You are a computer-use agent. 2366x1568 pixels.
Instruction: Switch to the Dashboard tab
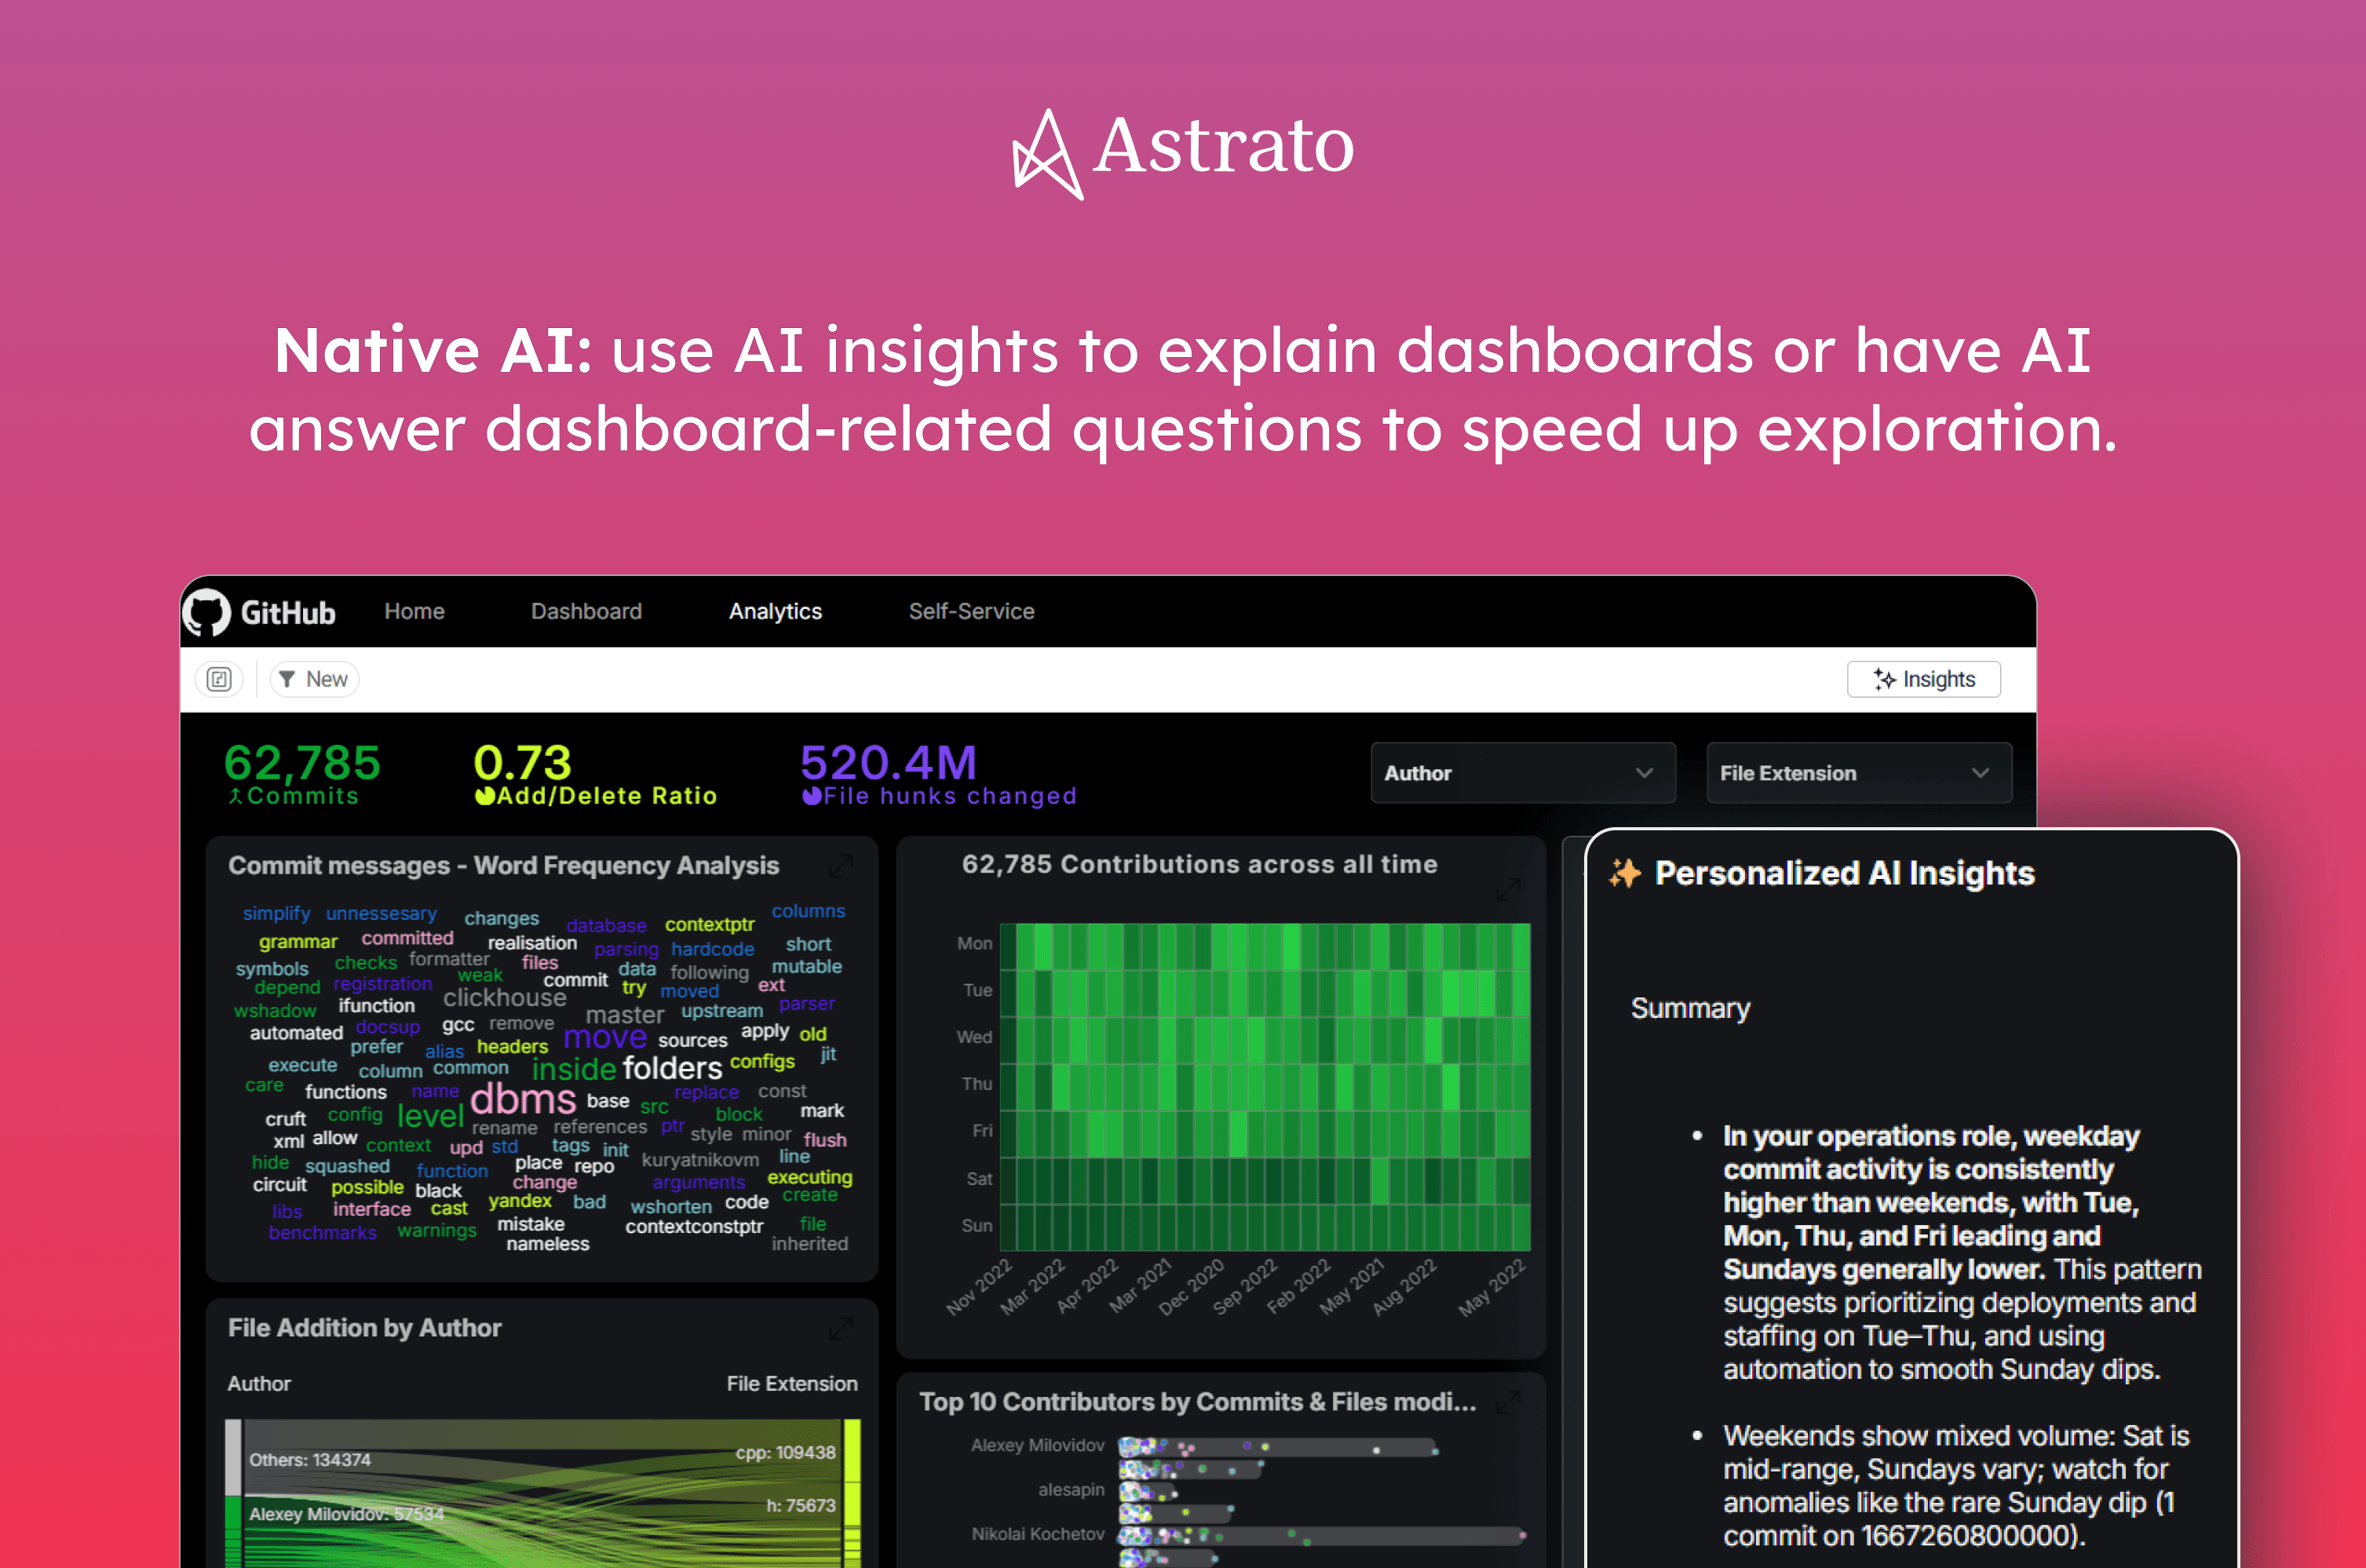click(x=586, y=611)
